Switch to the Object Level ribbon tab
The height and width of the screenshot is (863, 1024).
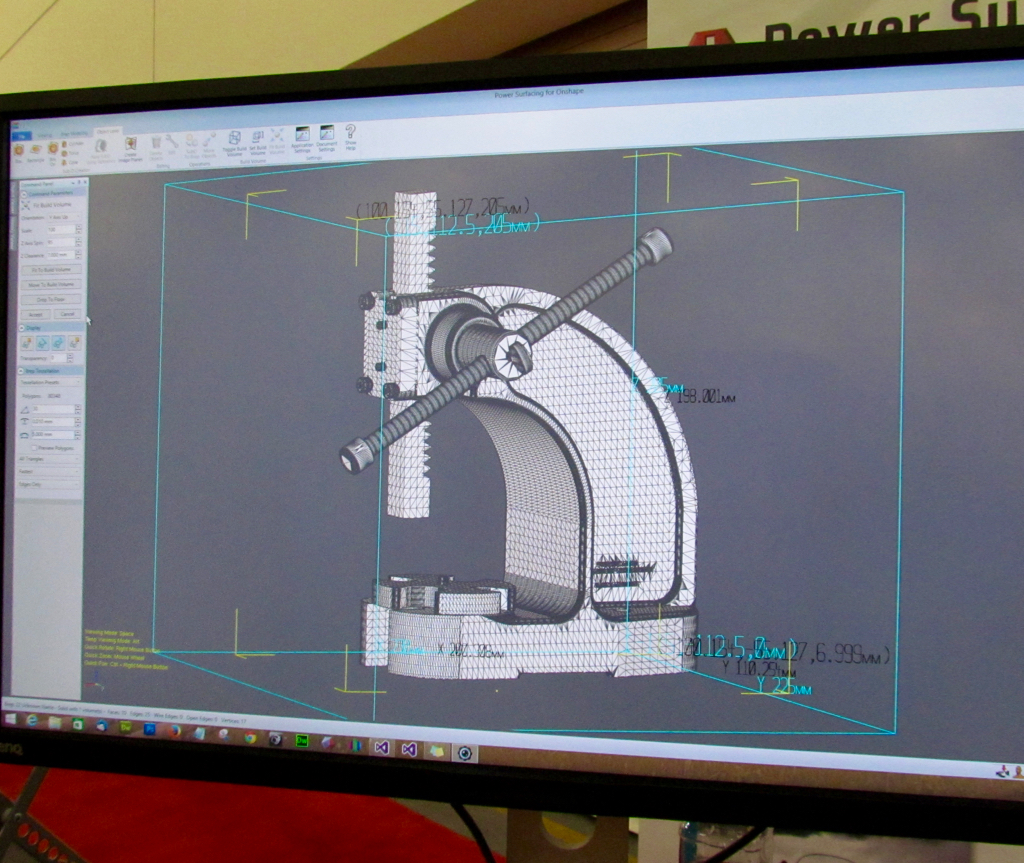pyautogui.click(x=106, y=132)
